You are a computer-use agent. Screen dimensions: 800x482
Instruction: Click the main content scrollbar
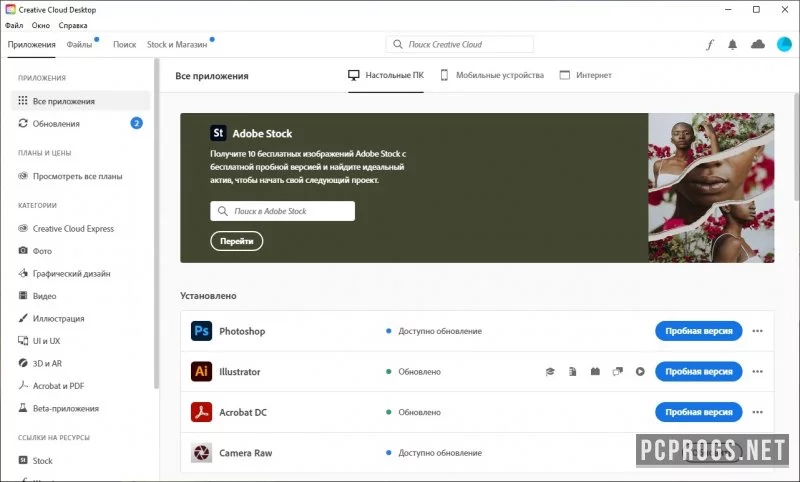click(x=797, y=146)
